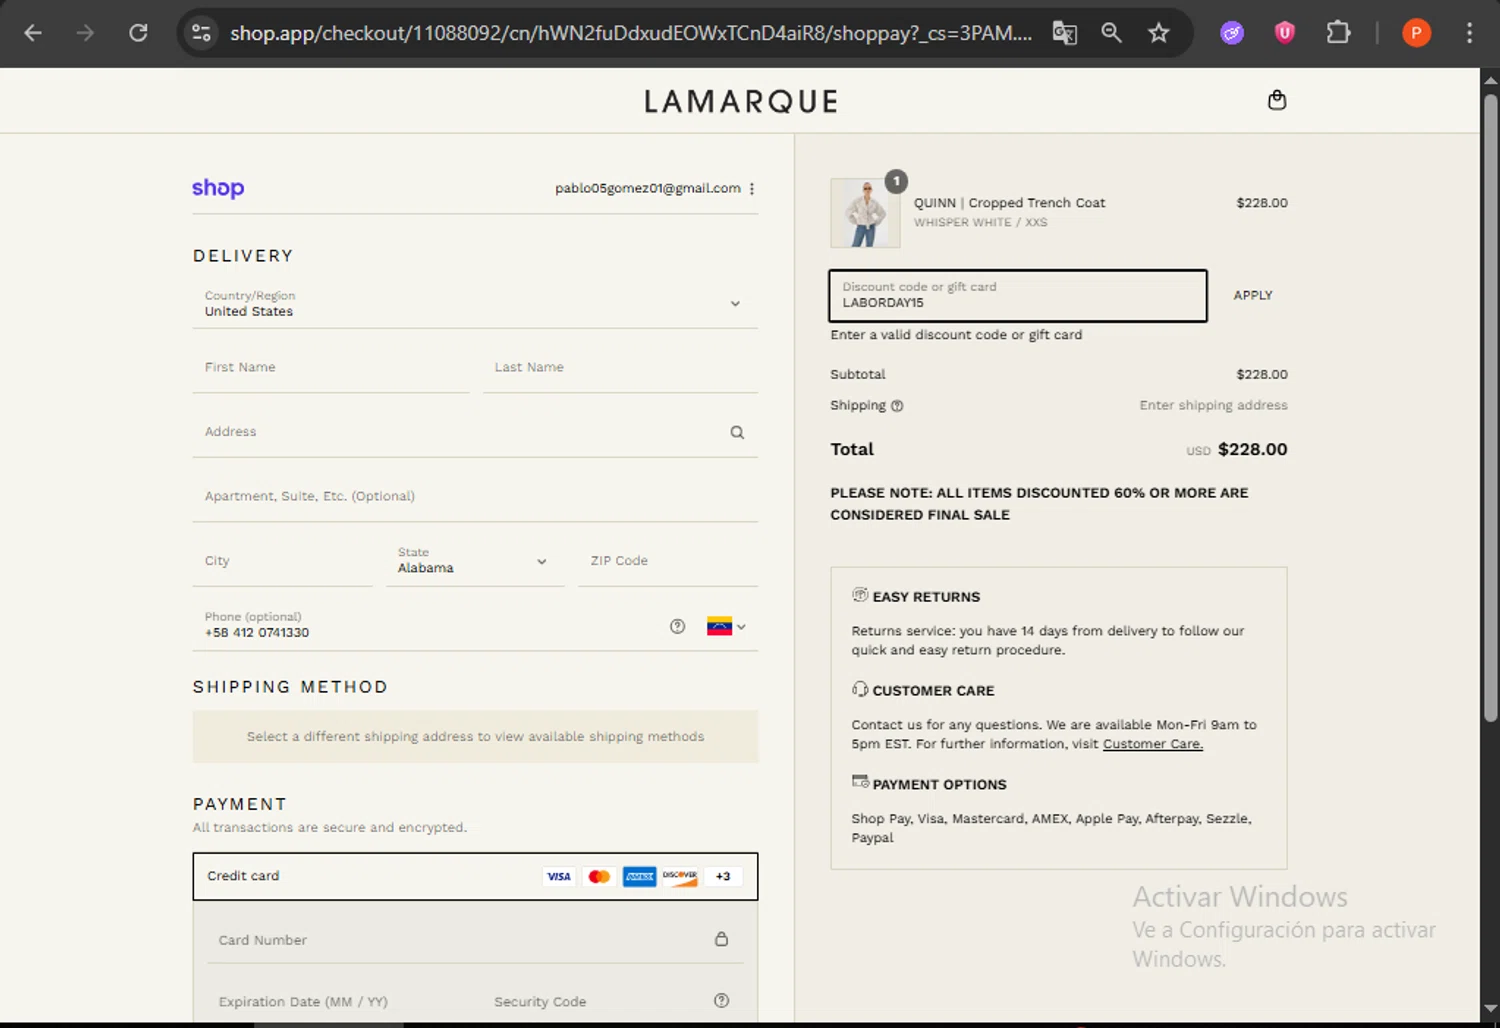Open site information icon in address bar

tap(201, 33)
